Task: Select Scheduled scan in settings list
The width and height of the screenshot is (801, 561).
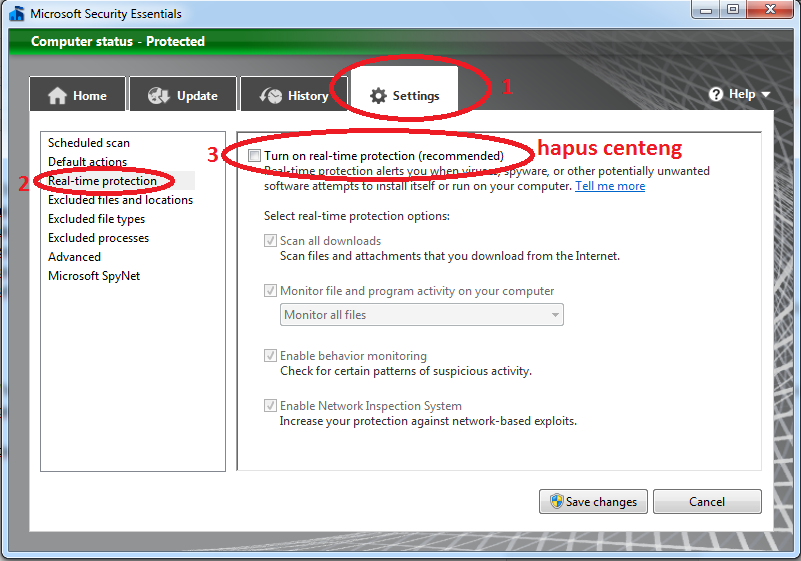Action: pyautogui.click(x=89, y=143)
